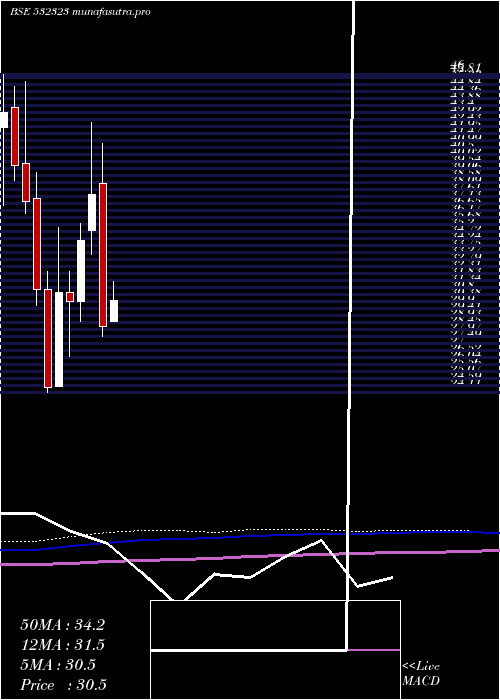Viewport: 500px width, 700px height.
Task: Select the first partially visible white candlestick
Action: [x=4, y=120]
